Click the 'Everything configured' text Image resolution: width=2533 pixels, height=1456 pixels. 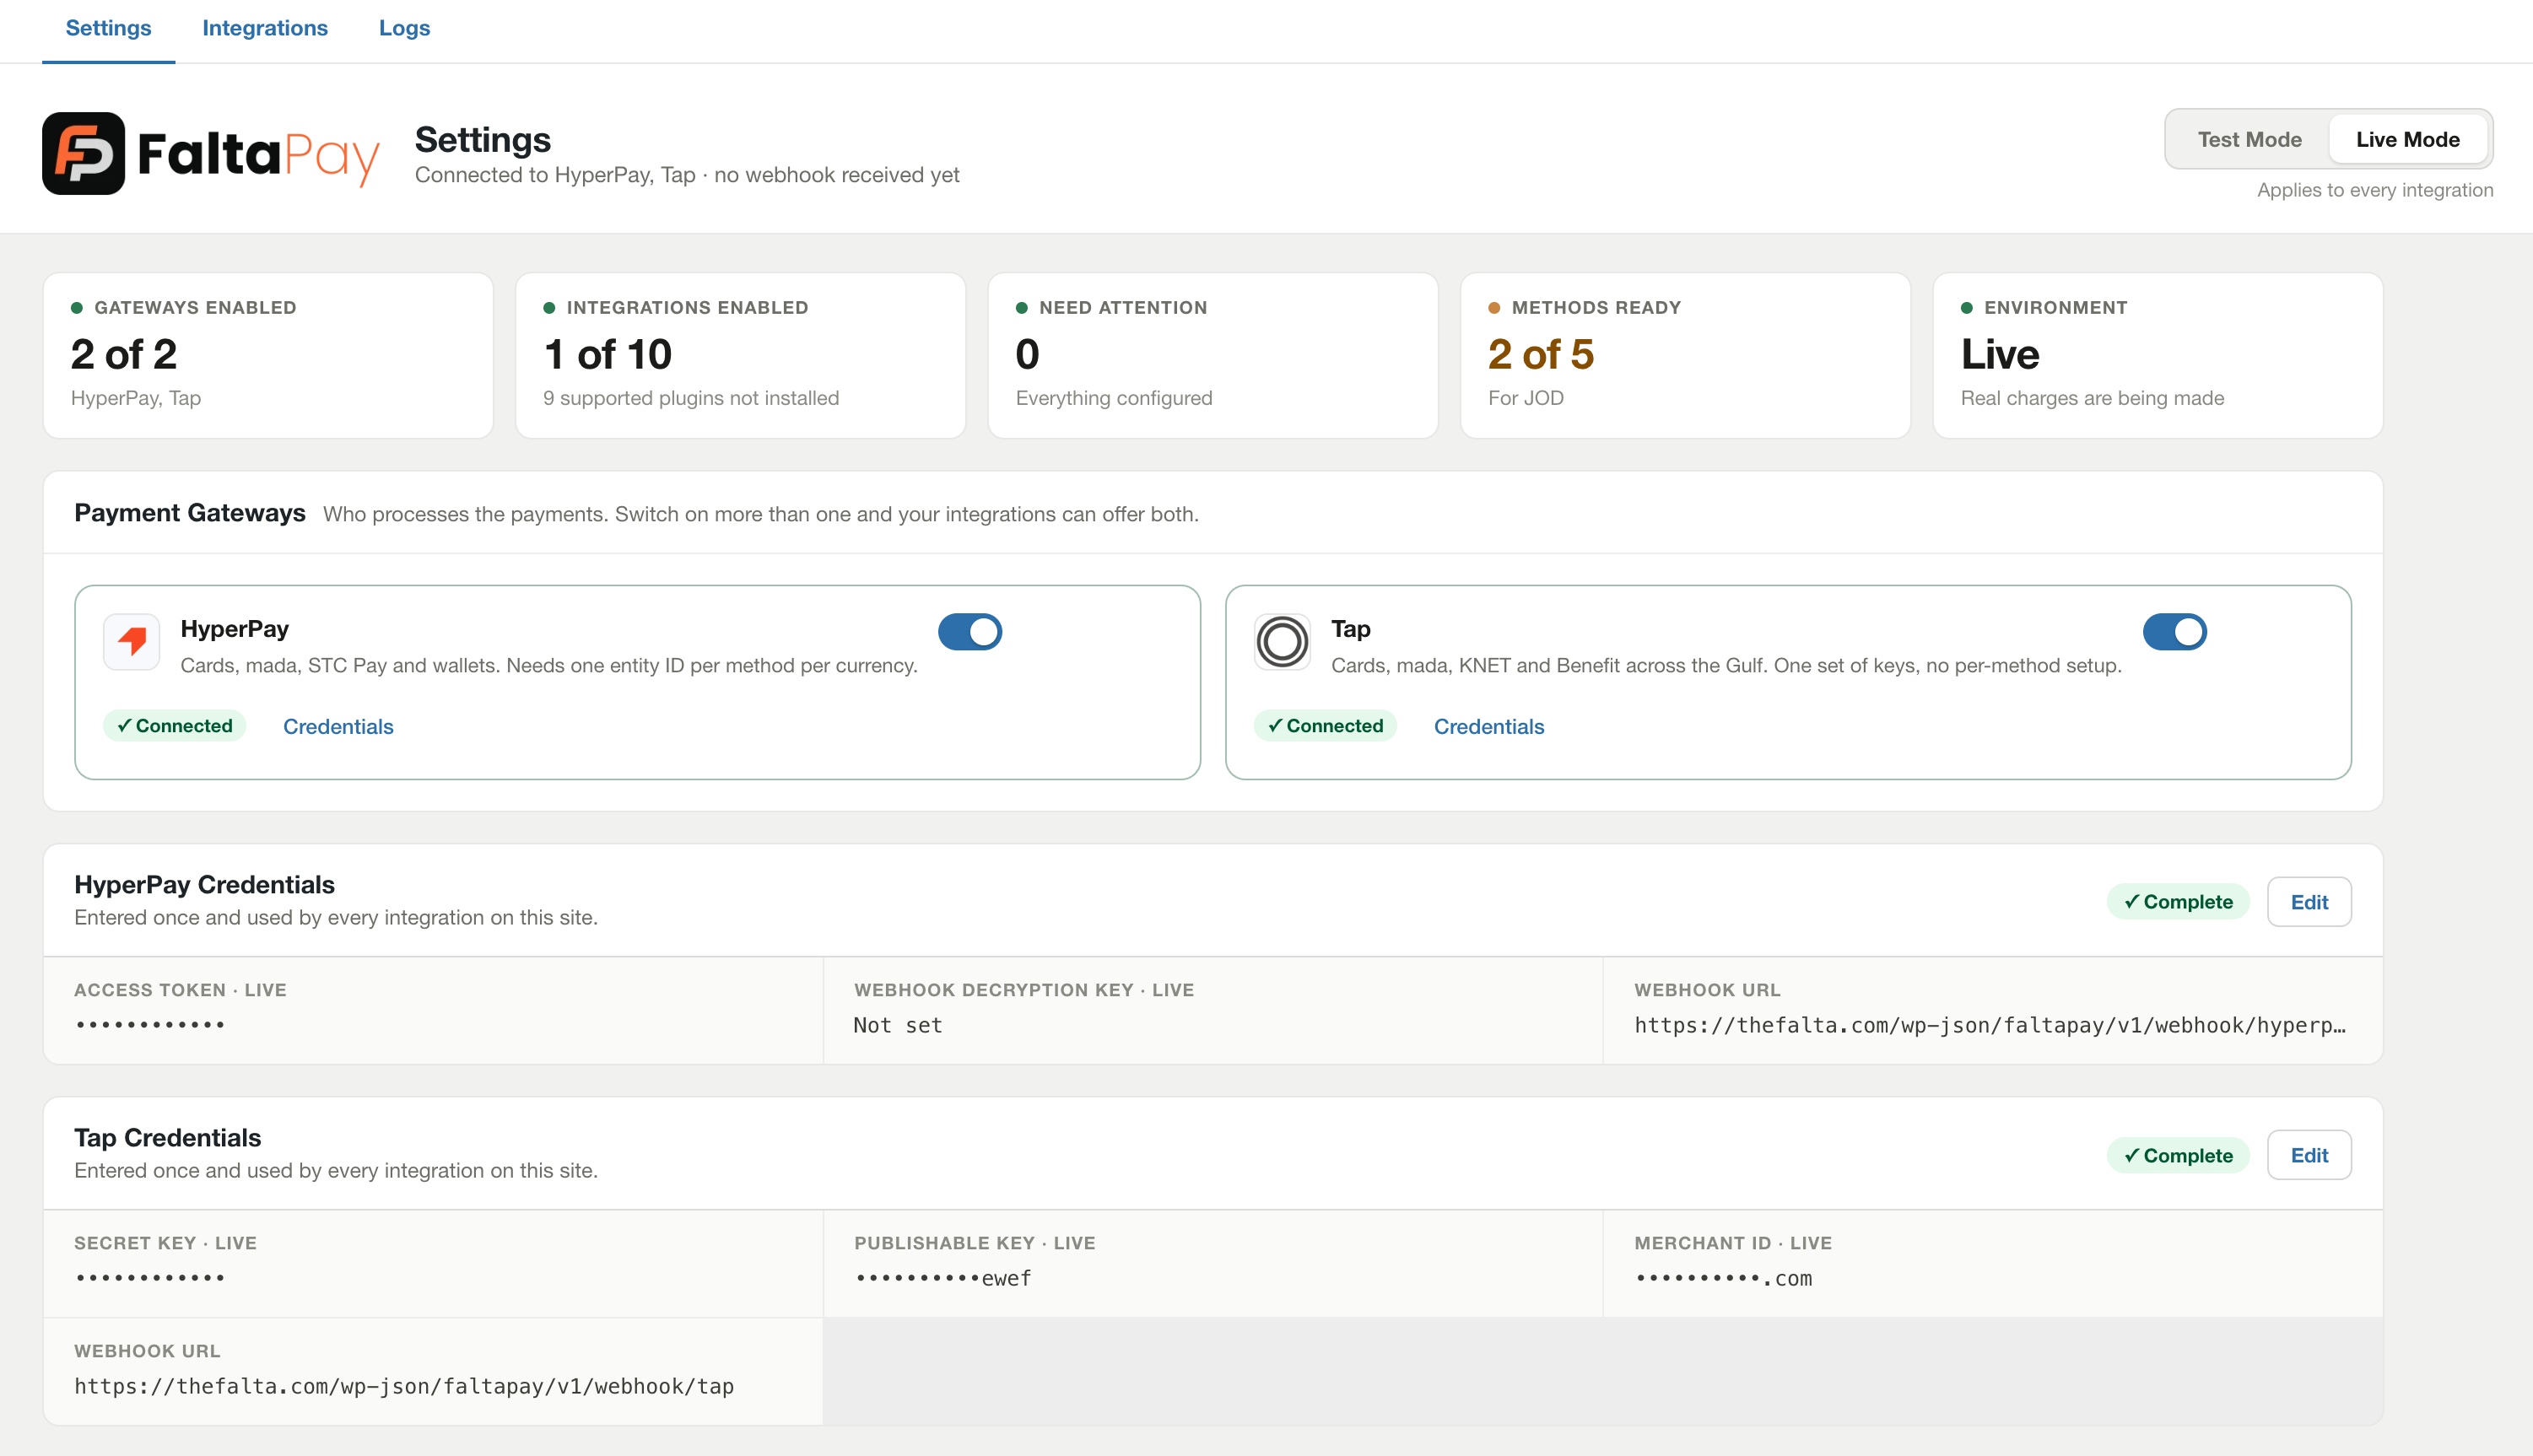[1114, 398]
